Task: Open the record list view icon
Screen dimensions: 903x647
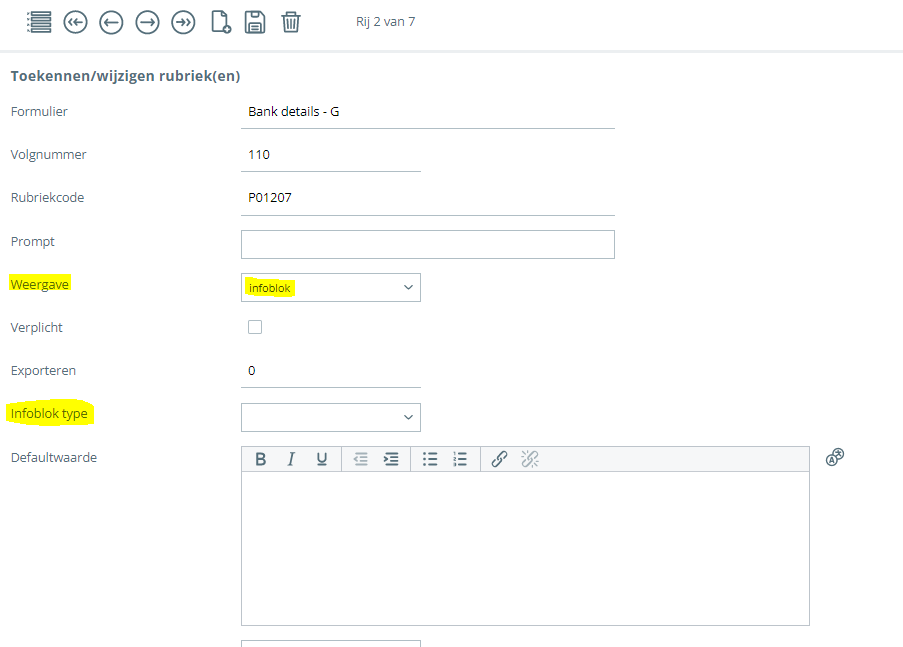Action: click(39, 21)
